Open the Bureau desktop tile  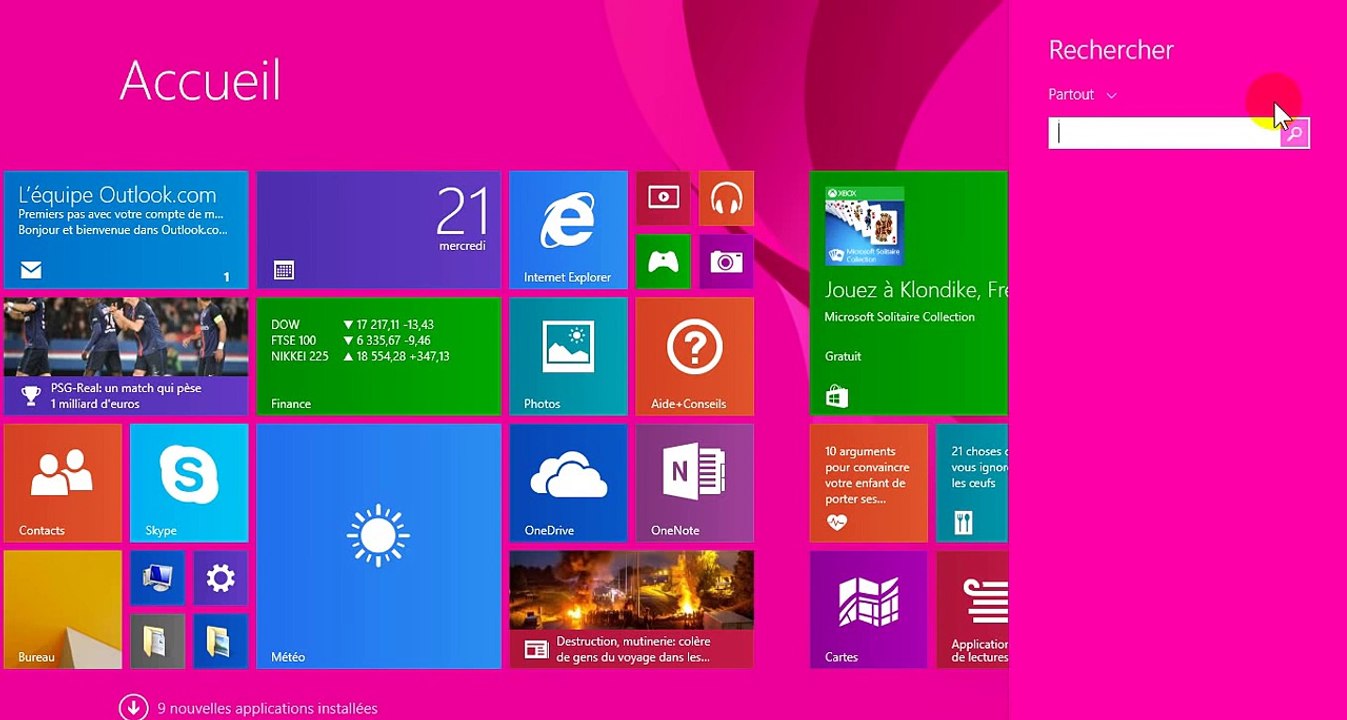tap(63, 609)
